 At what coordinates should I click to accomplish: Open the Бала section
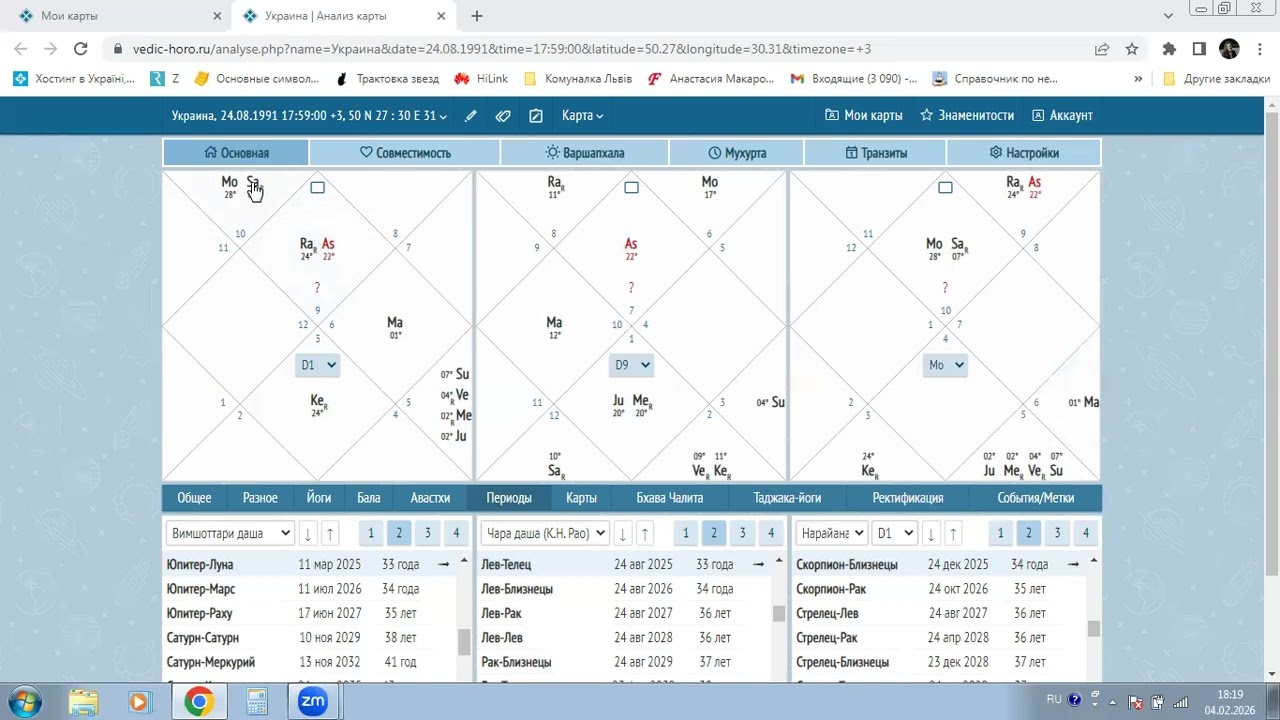369,498
